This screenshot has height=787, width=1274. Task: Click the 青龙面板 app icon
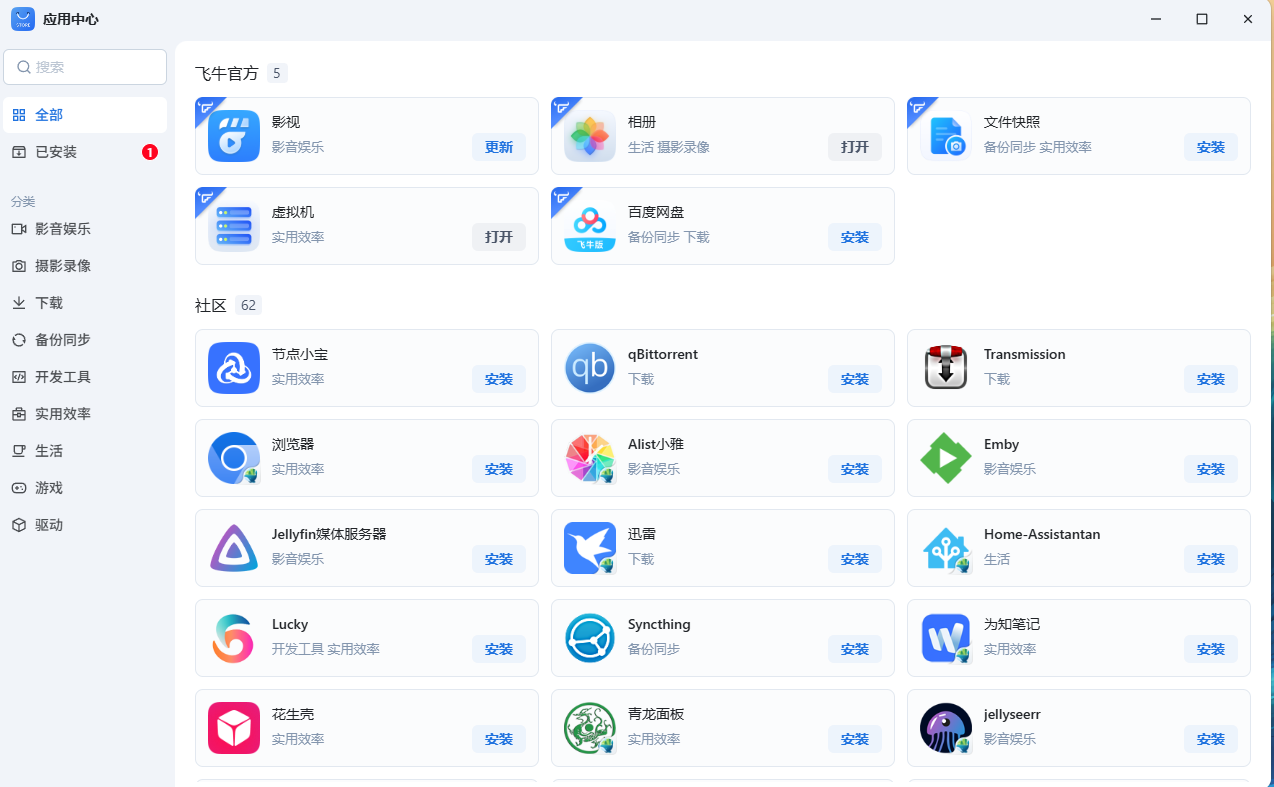(590, 728)
